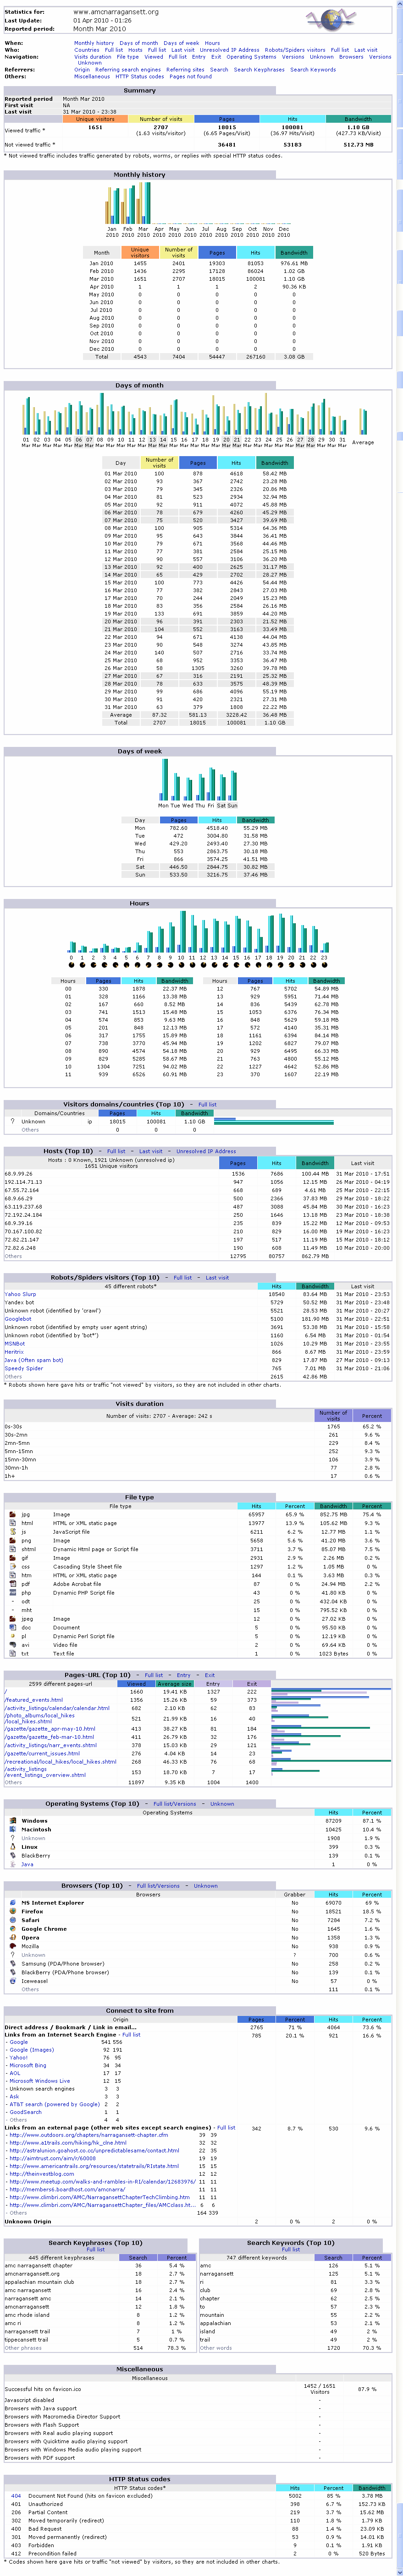Image resolution: width=403 pixels, height=2576 pixels.
Task: Open the Visits duration navigation link
Action: (x=93, y=57)
